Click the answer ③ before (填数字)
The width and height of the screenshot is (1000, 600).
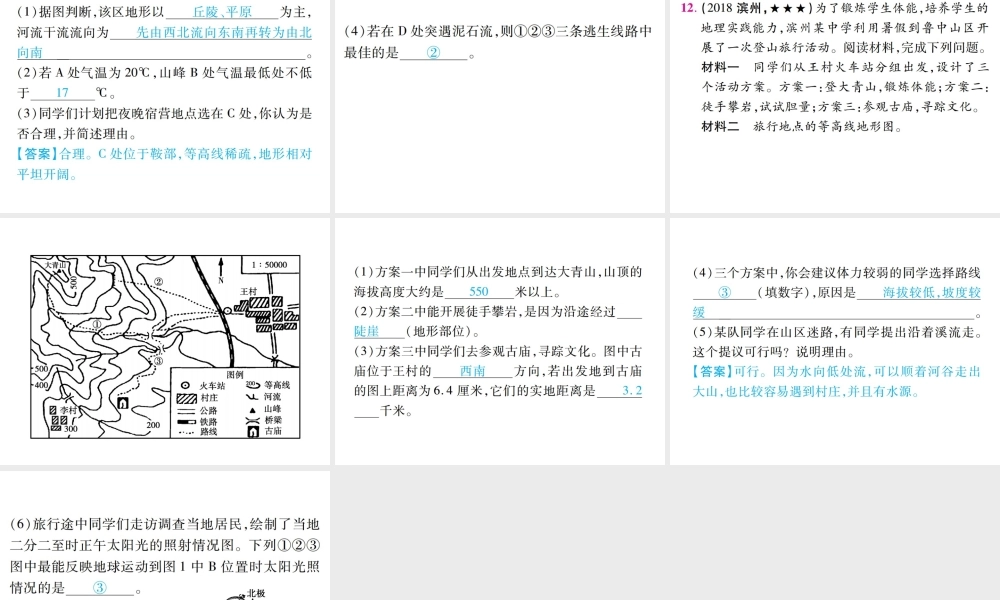(724, 292)
